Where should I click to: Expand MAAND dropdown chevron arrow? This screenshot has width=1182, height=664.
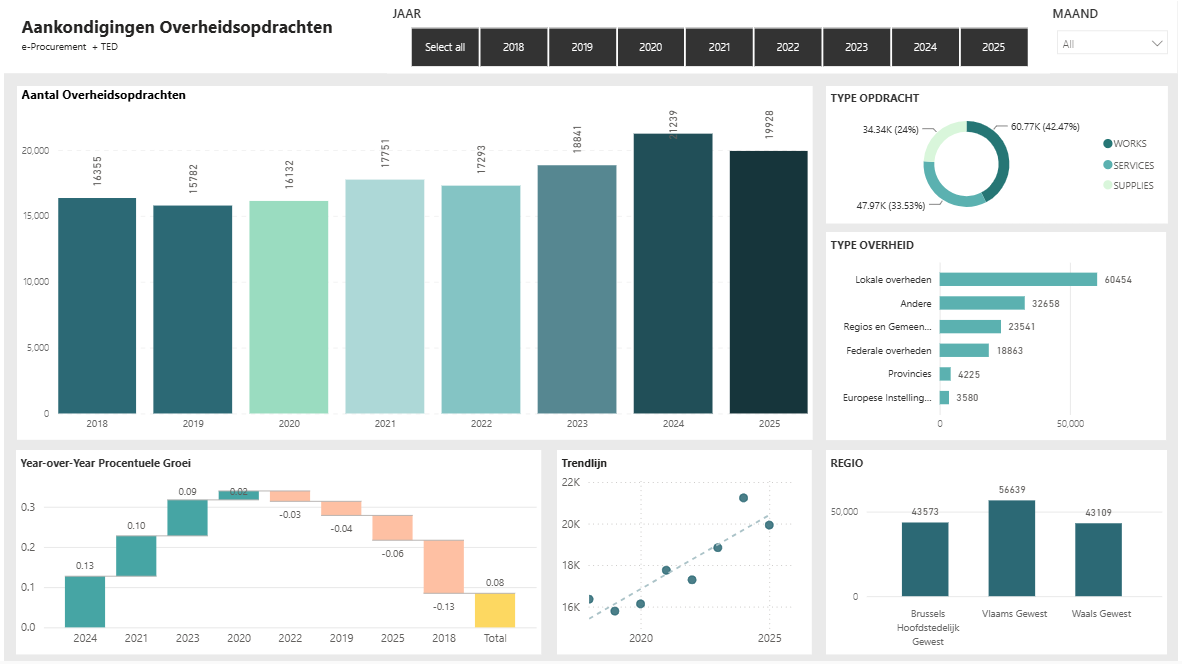click(1156, 44)
